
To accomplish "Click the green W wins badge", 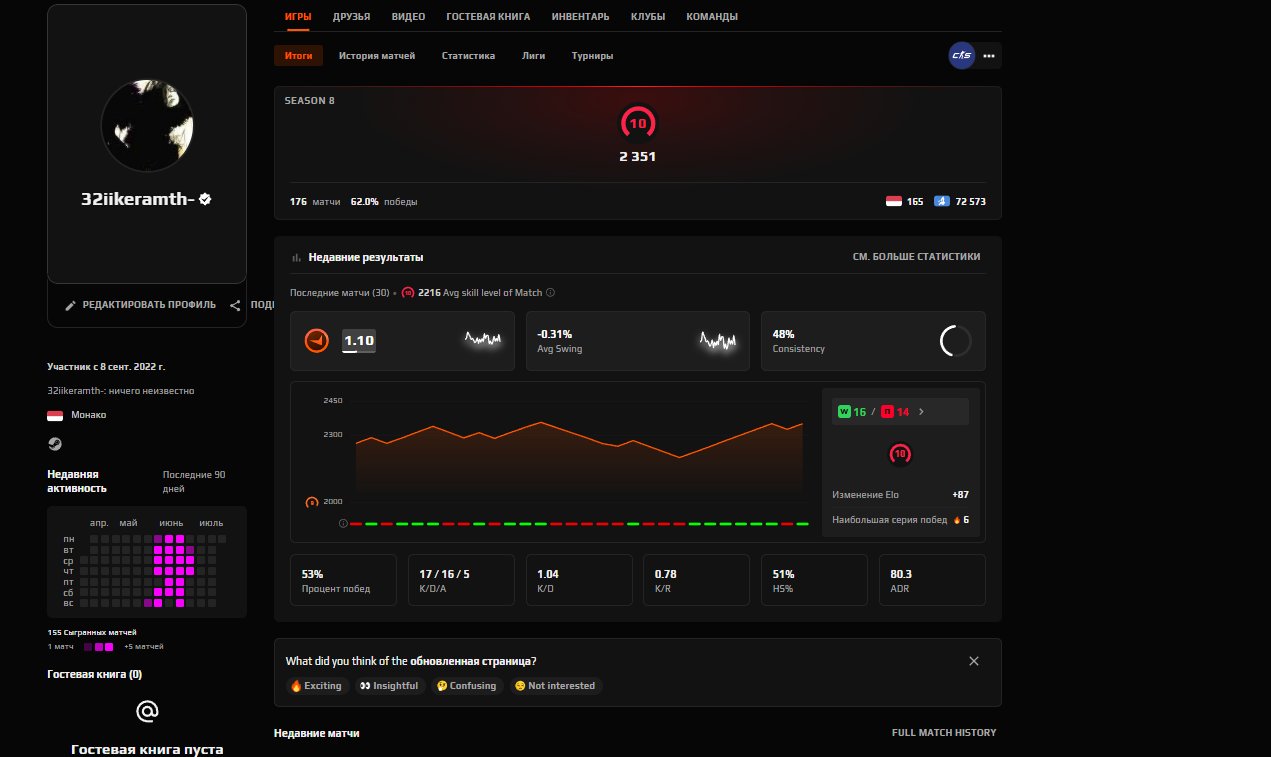I will [844, 412].
